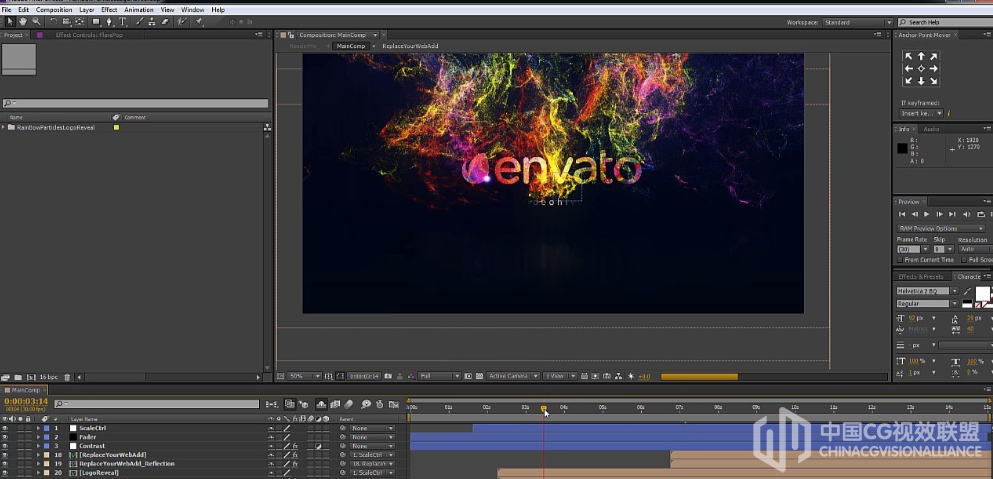993x479 pixels.
Task: Open the Workspace Standard dropdown
Action: (x=857, y=22)
